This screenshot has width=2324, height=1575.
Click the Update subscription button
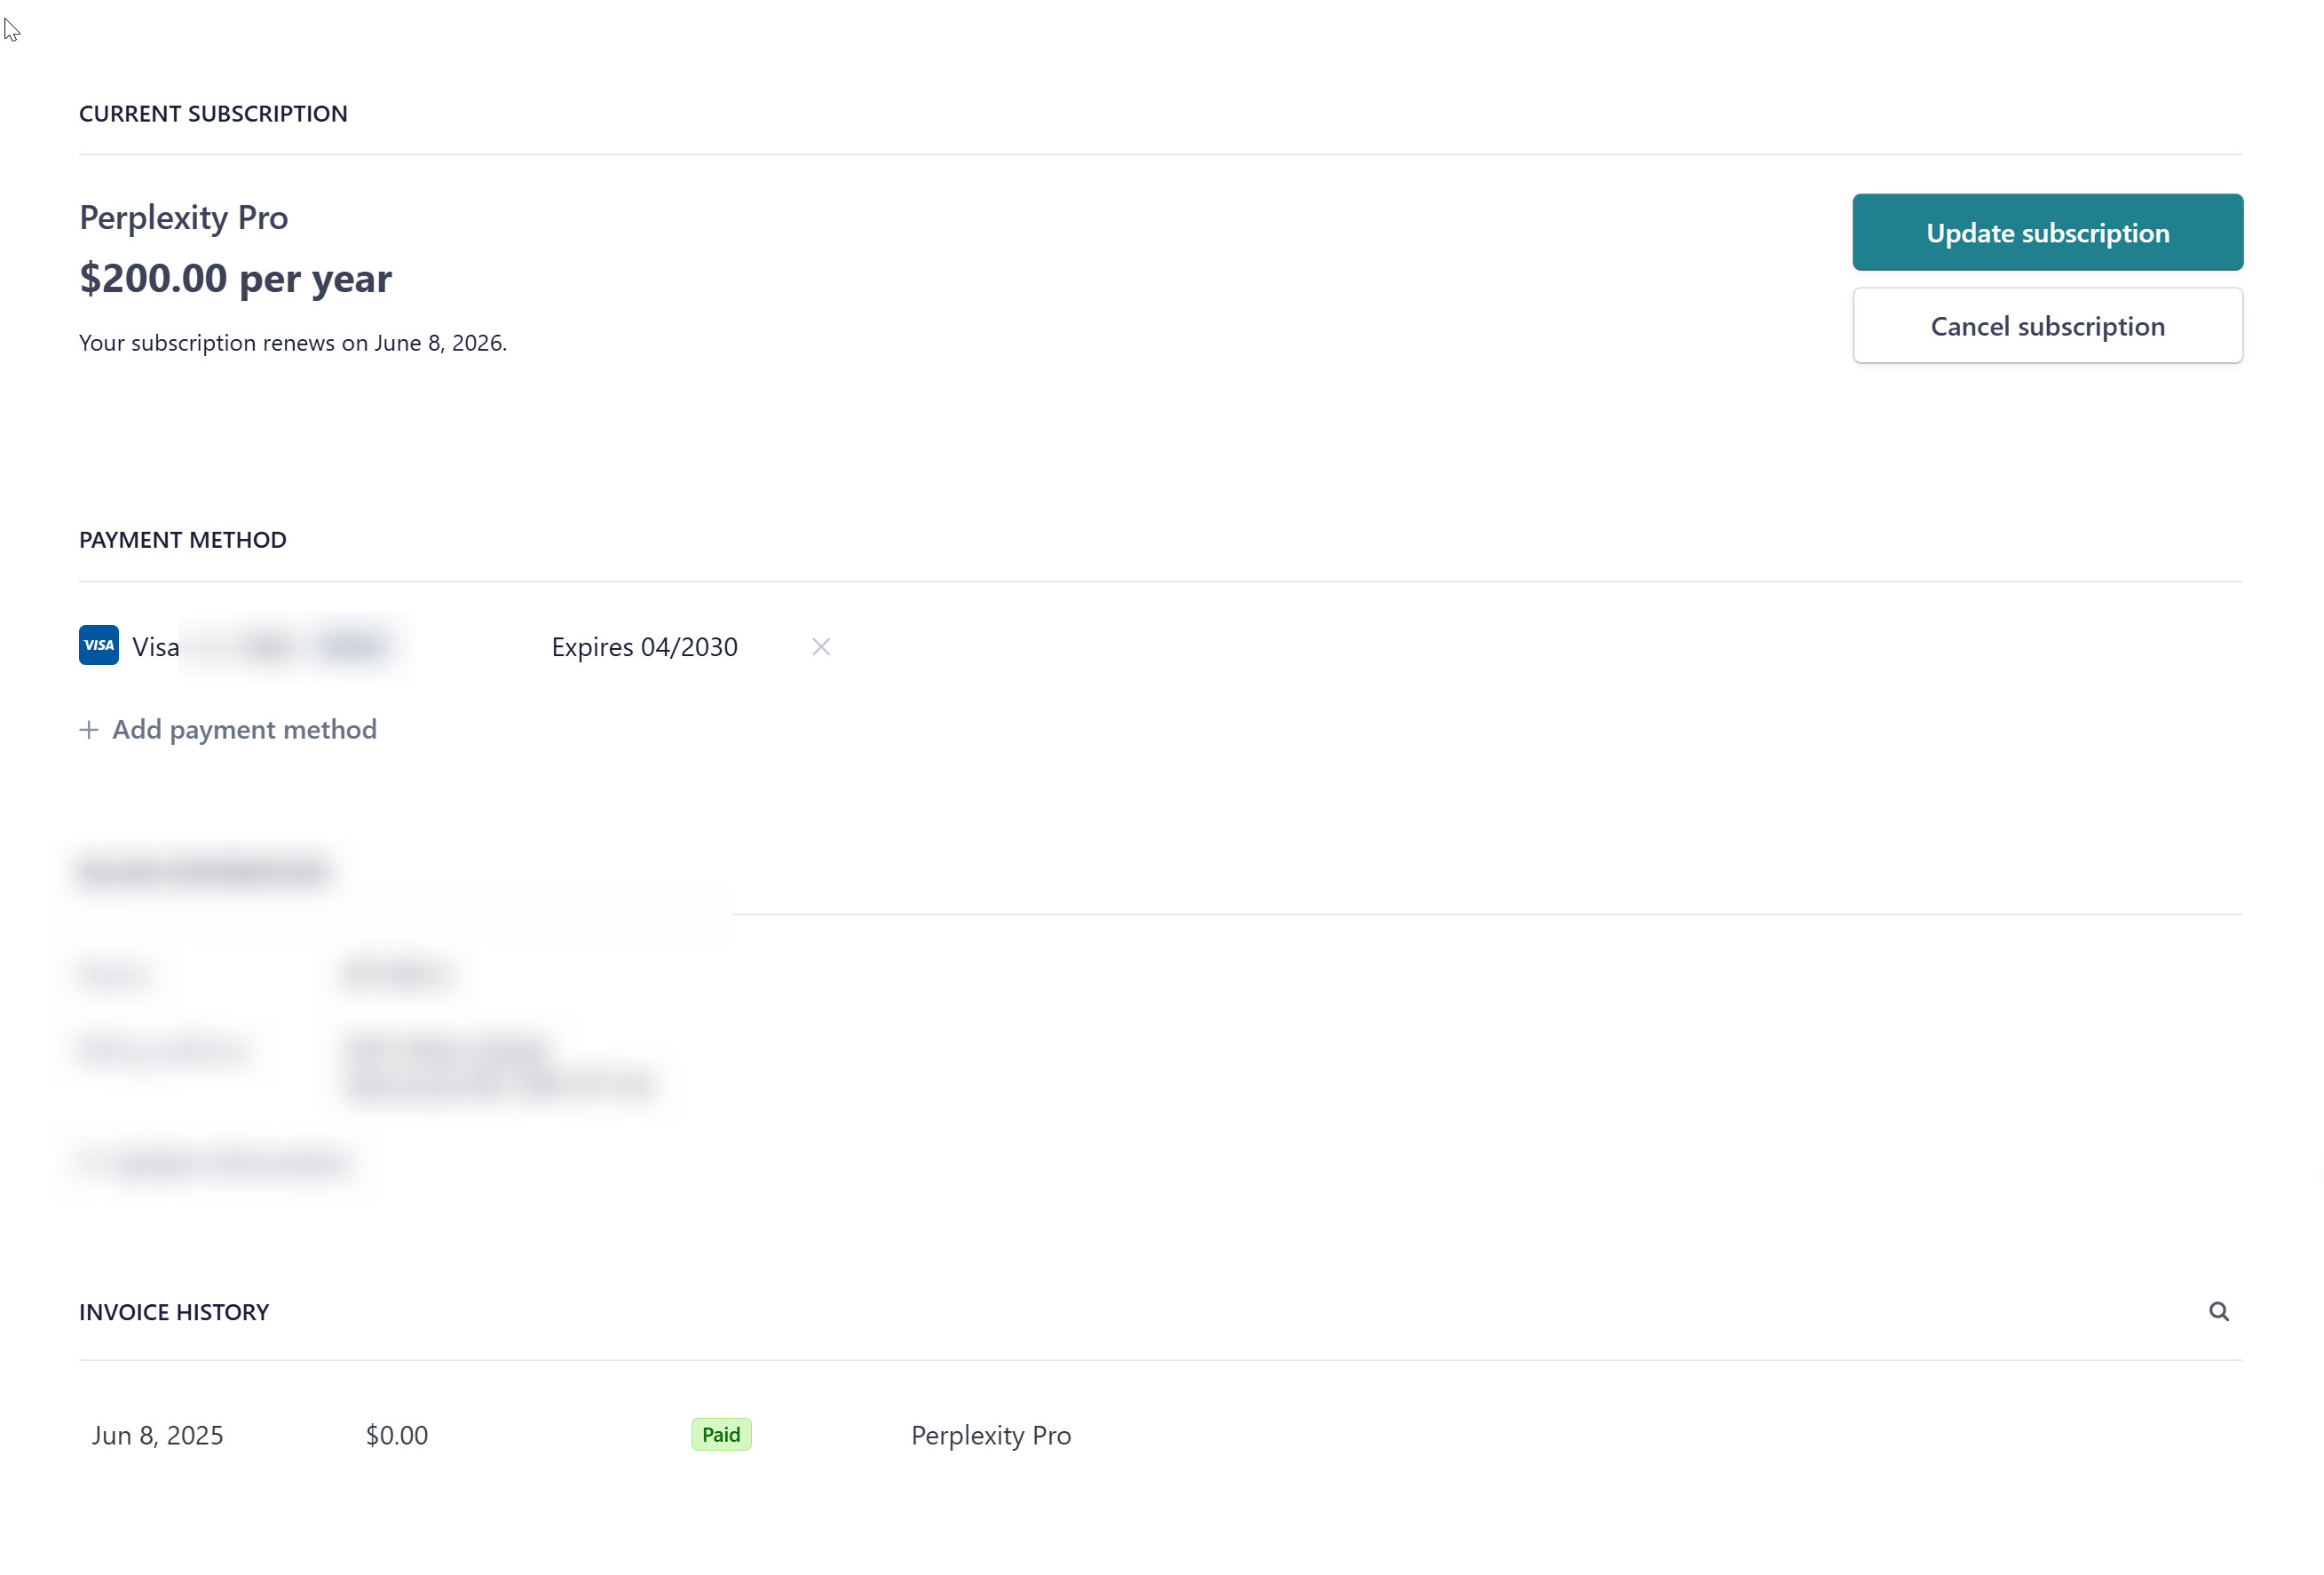(2046, 233)
